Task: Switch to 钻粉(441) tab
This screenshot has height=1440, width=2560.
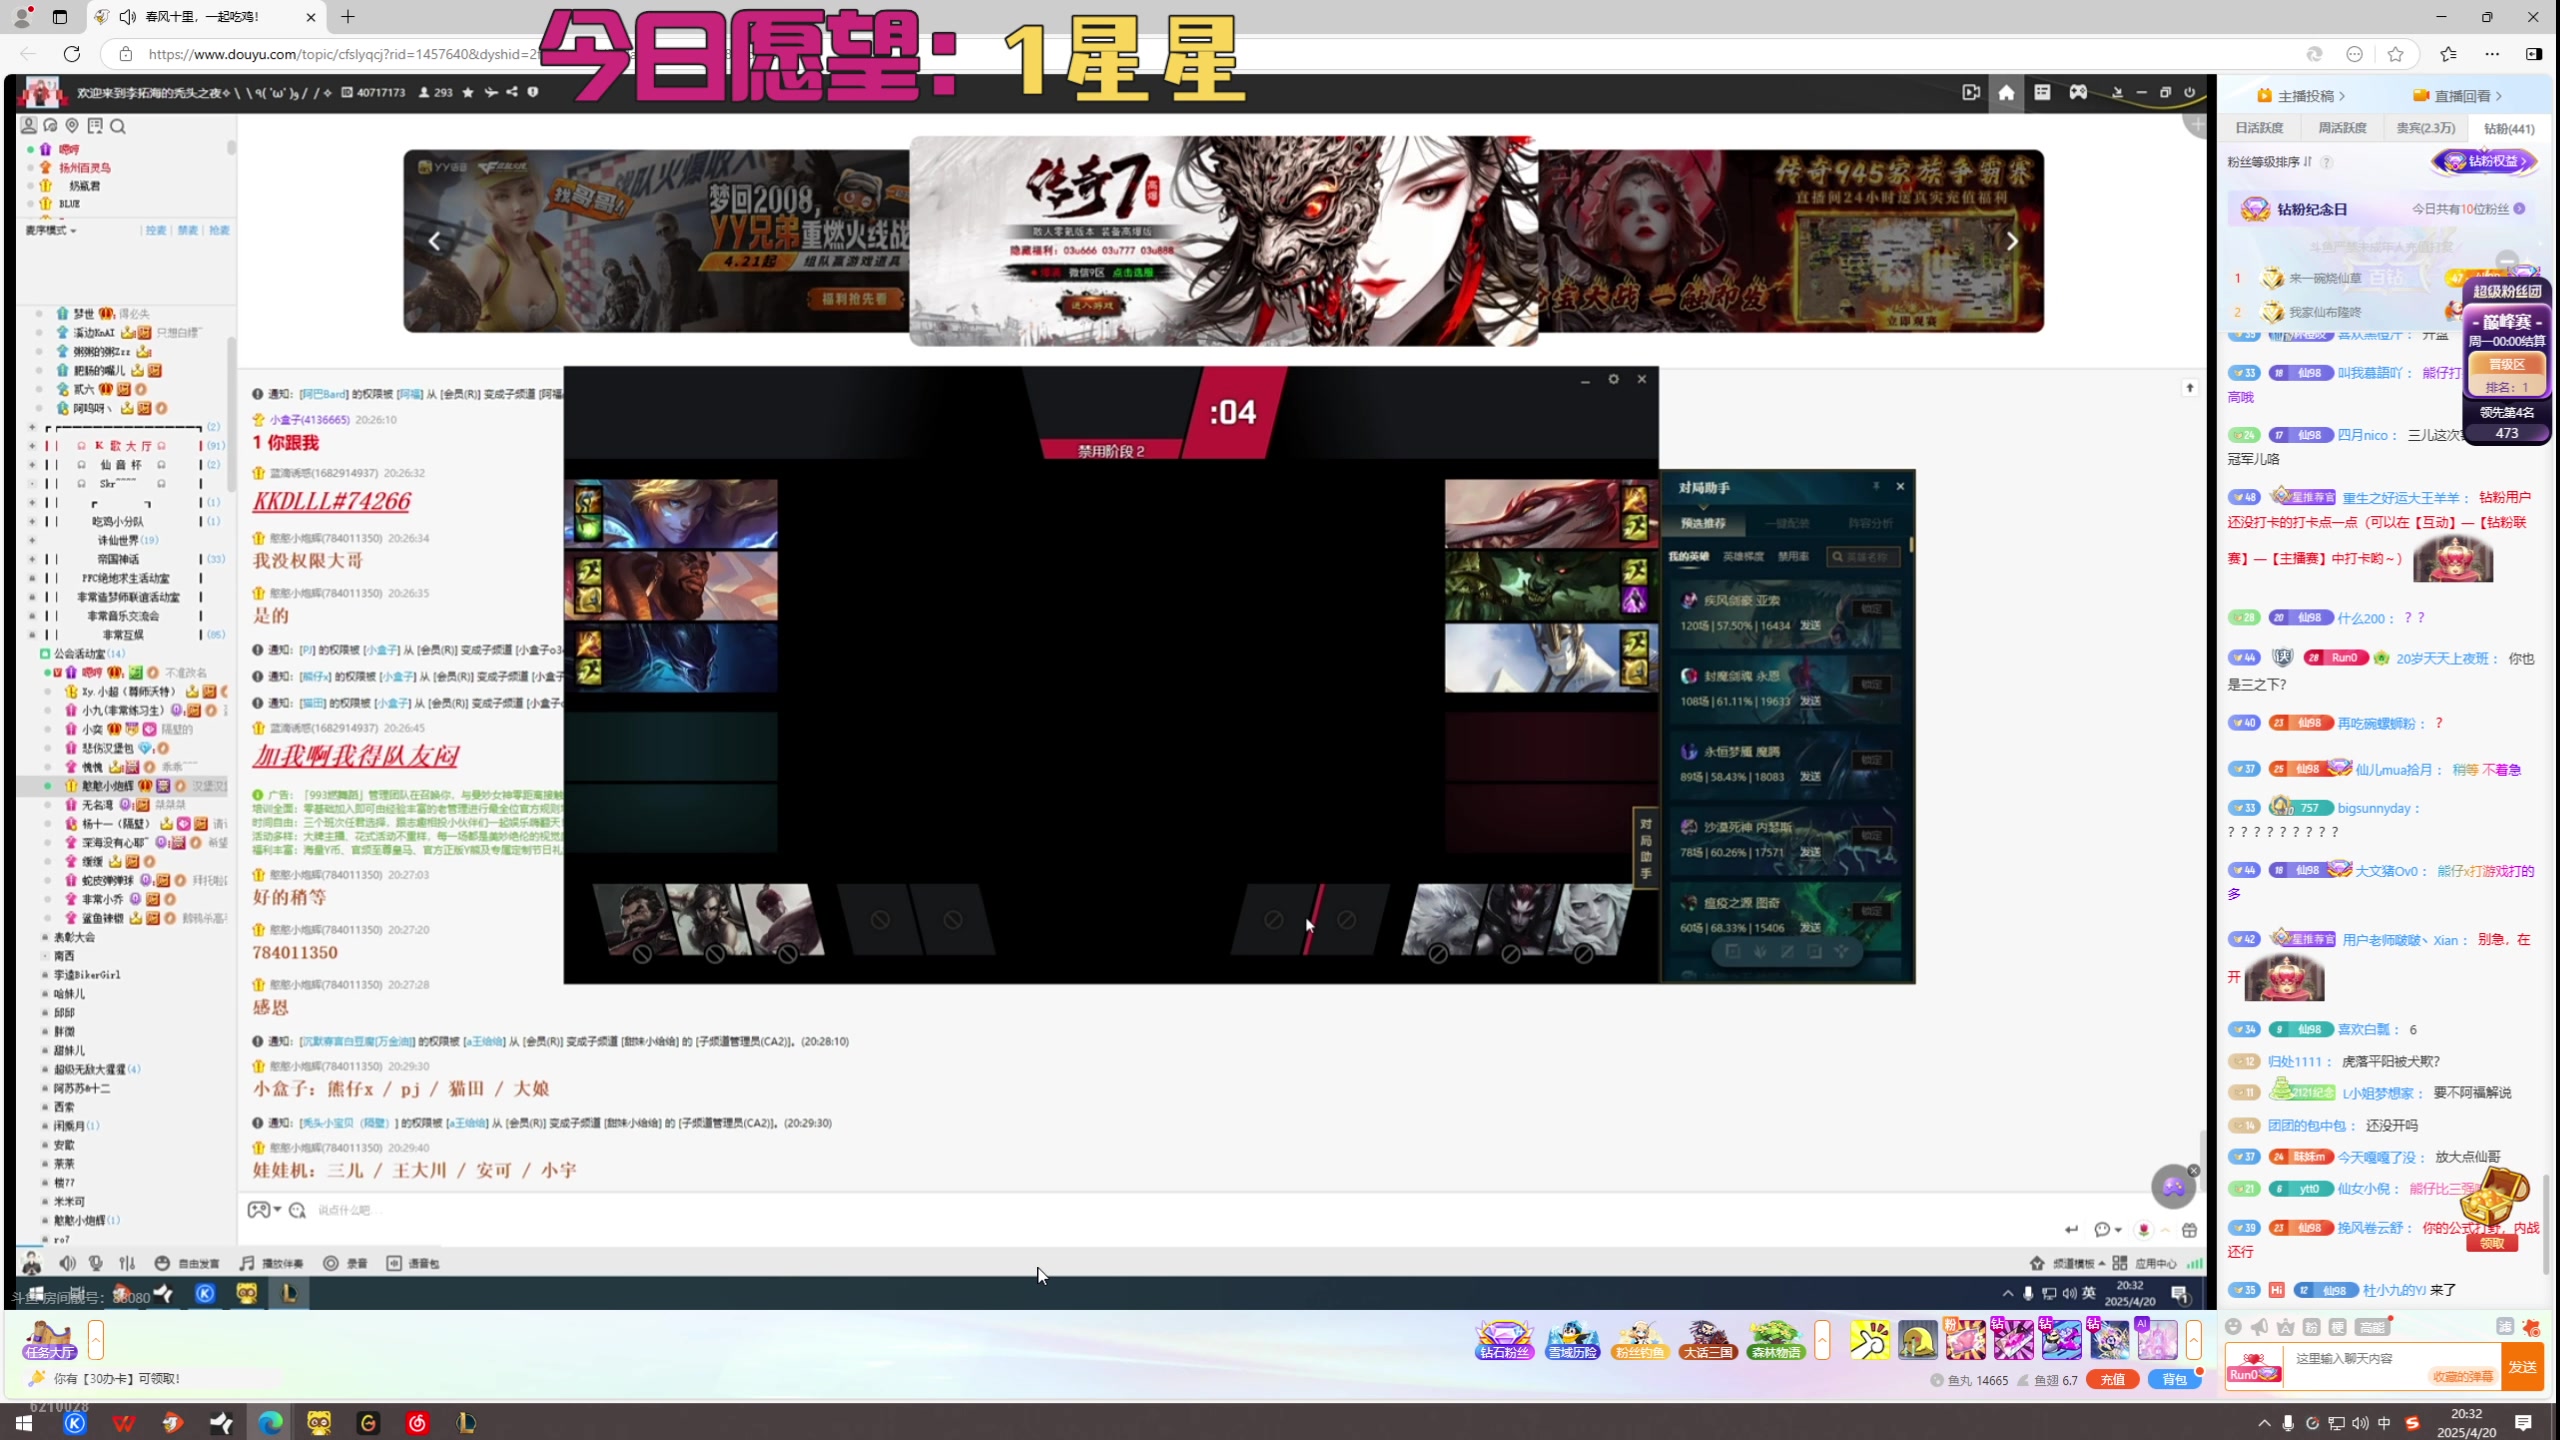Action: [x=2509, y=128]
